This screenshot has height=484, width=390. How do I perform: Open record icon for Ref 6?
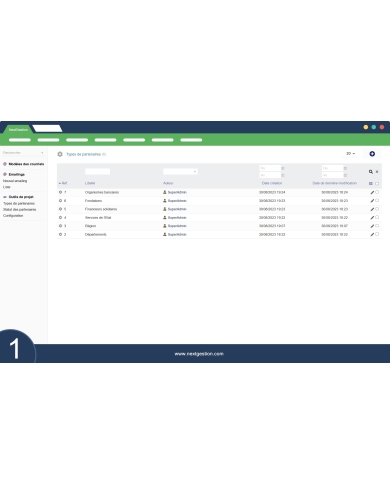point(60,201)
